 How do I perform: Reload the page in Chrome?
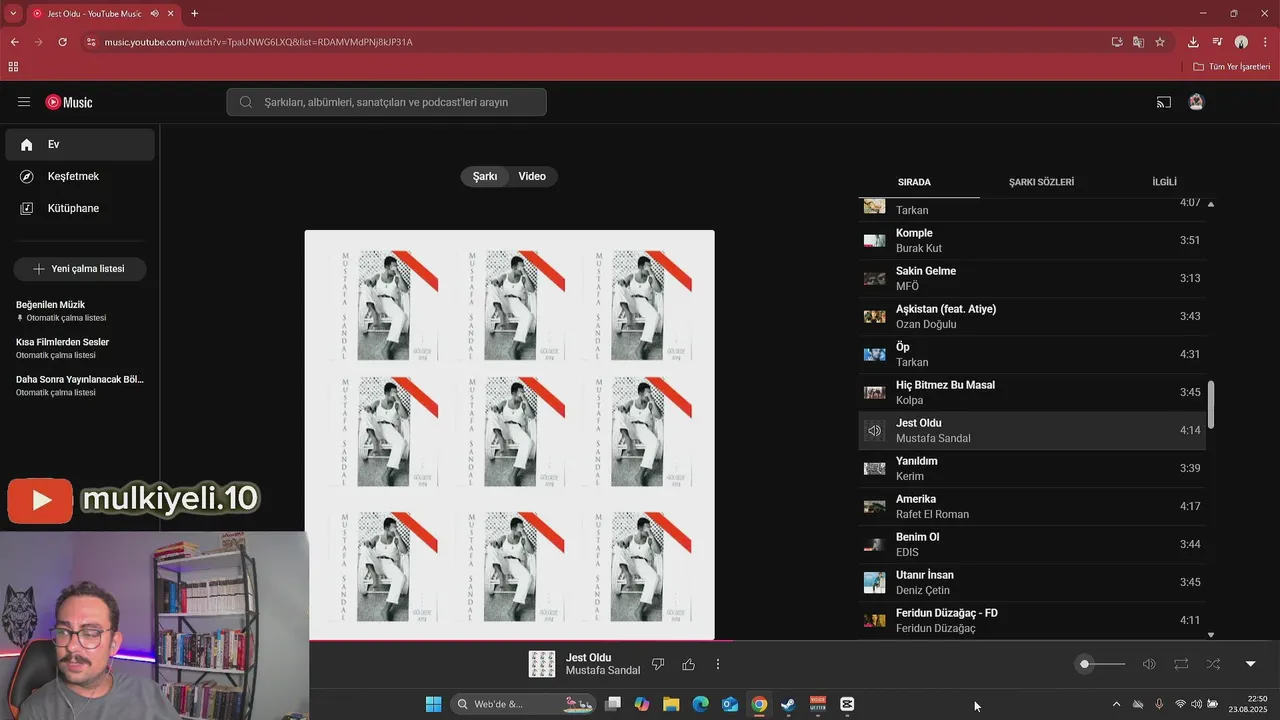click(x=62, y=42)
